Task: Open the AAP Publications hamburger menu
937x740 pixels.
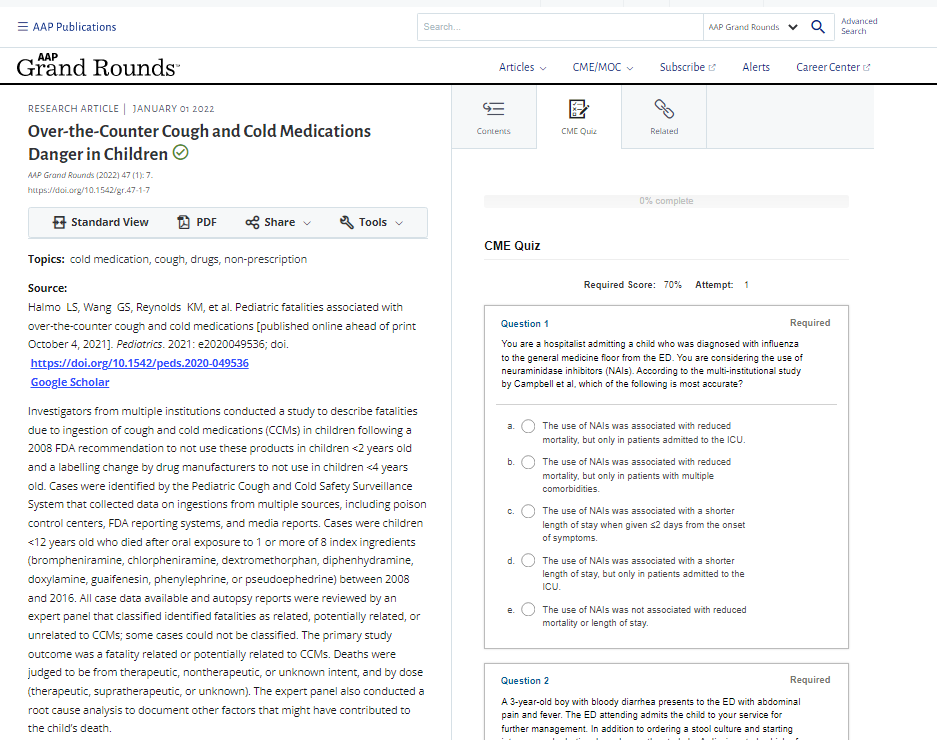Action: point(23,27)
